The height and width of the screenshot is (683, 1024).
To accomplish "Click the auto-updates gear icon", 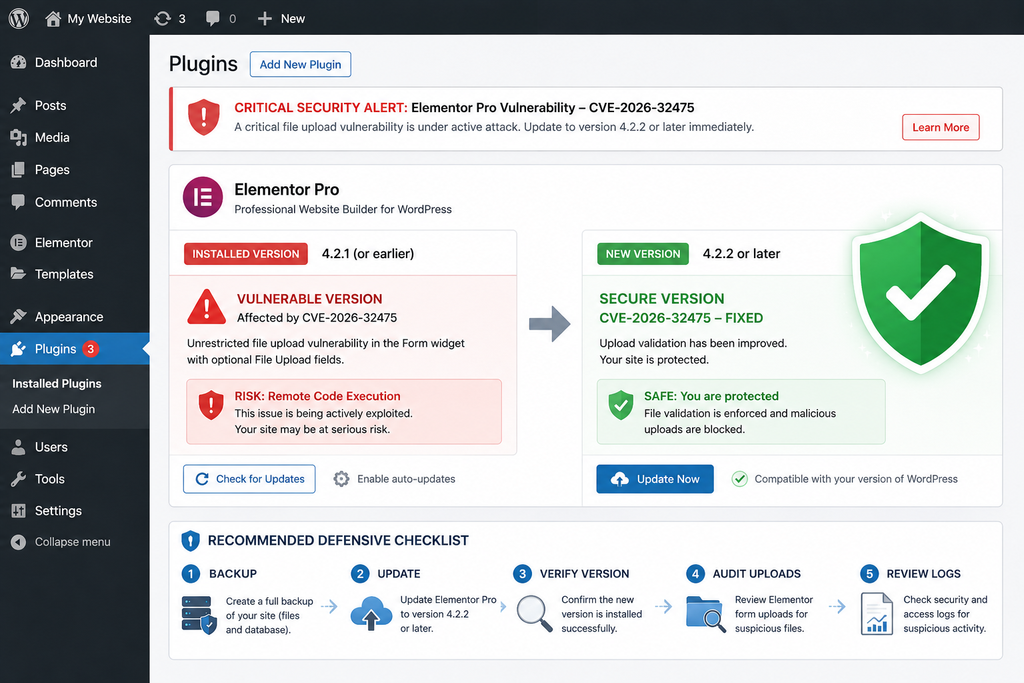I will click(341, 479).
